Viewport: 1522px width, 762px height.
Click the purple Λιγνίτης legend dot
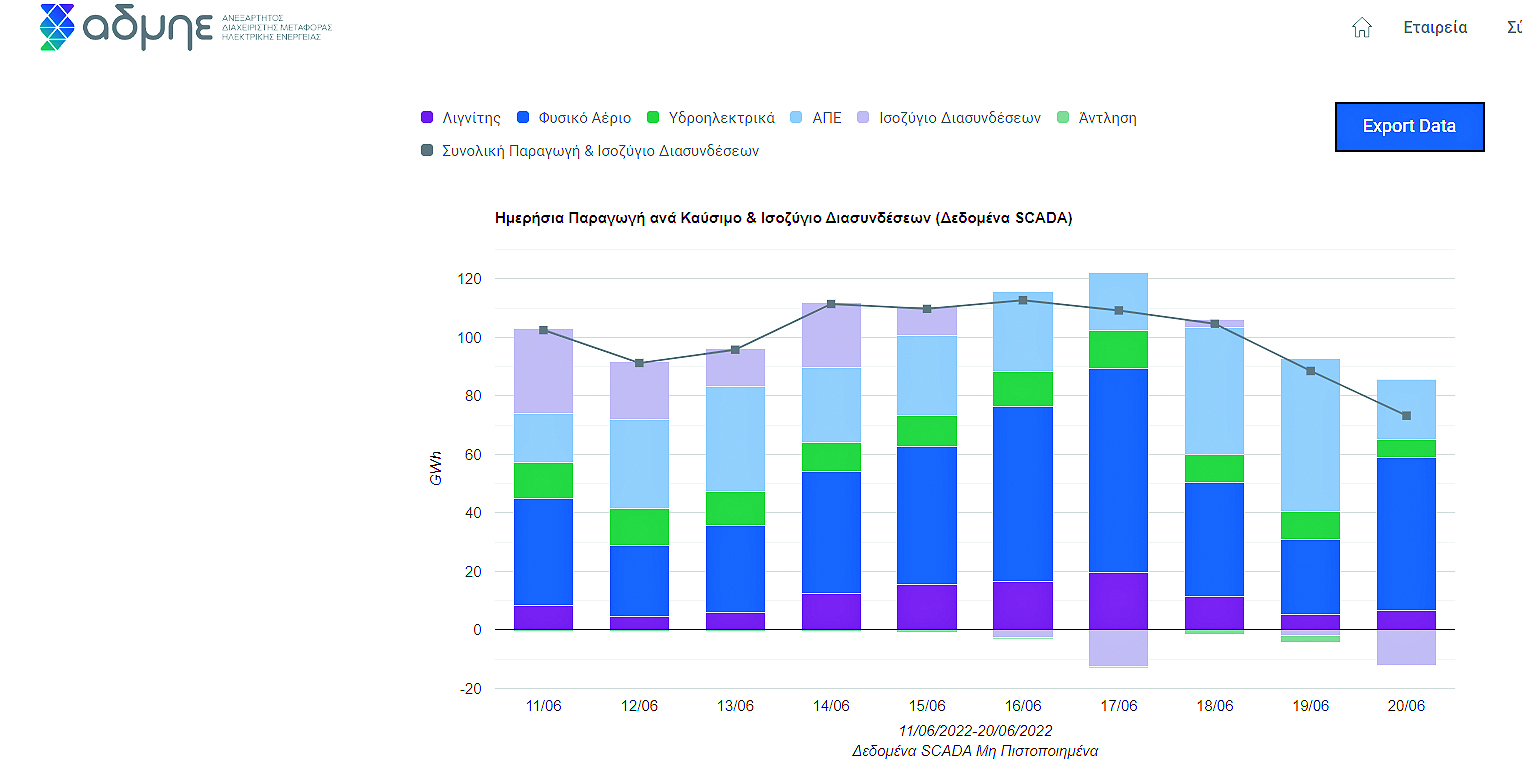[x=427, y=118]
